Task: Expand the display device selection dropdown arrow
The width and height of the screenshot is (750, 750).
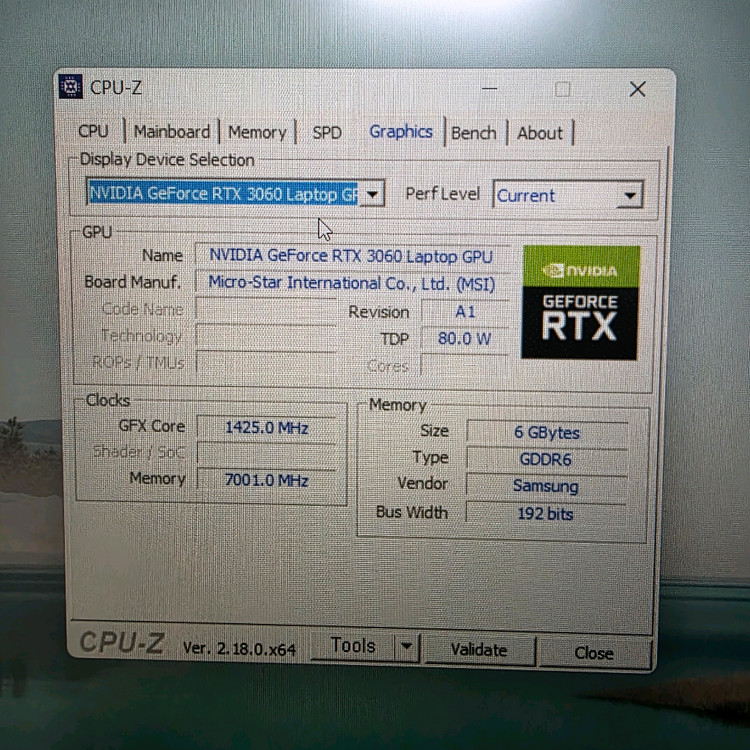Action: 372,194
